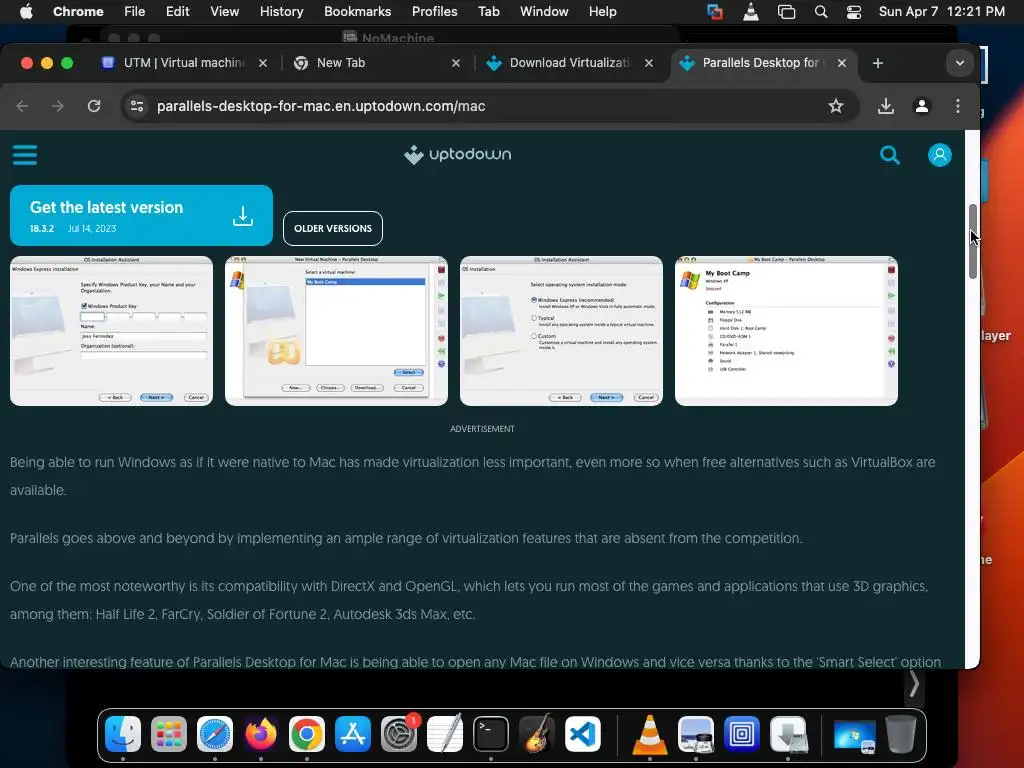Click the Uptodown logo
The width and height of the screenshot is (1024, 768).
[457, 155]
